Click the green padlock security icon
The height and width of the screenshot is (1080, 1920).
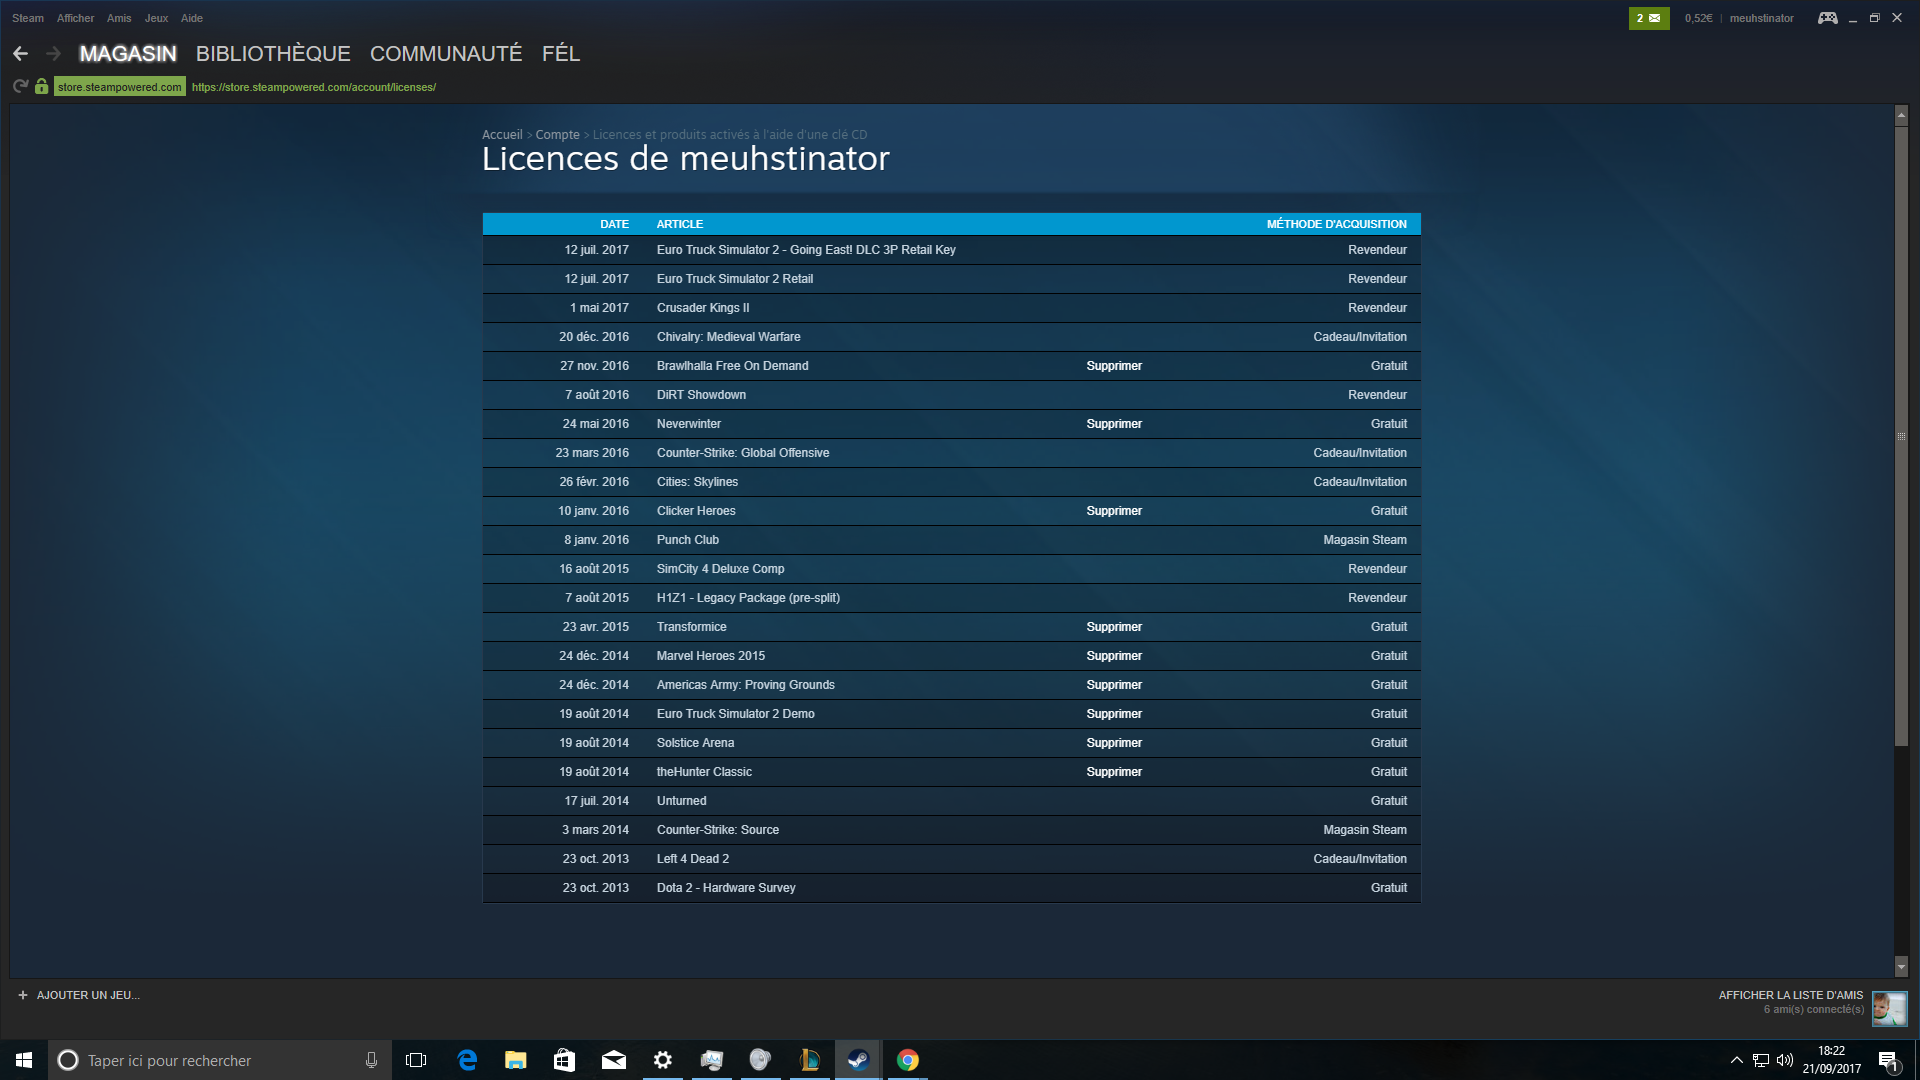[x=41, y=87]
